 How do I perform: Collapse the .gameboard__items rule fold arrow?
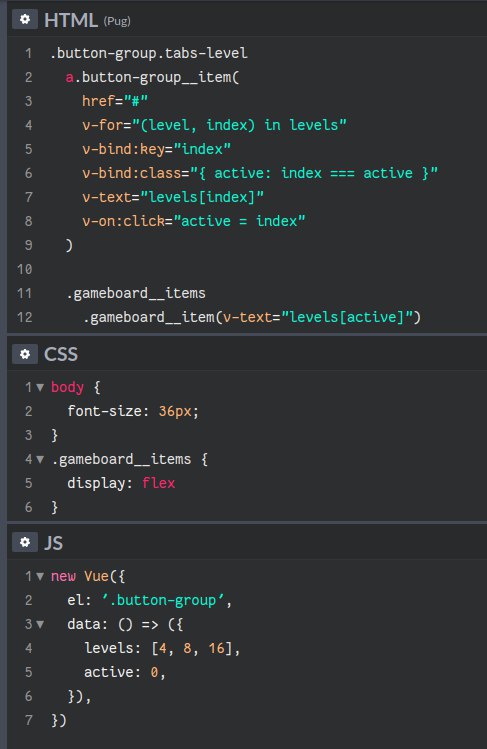[x=40, y=460]
